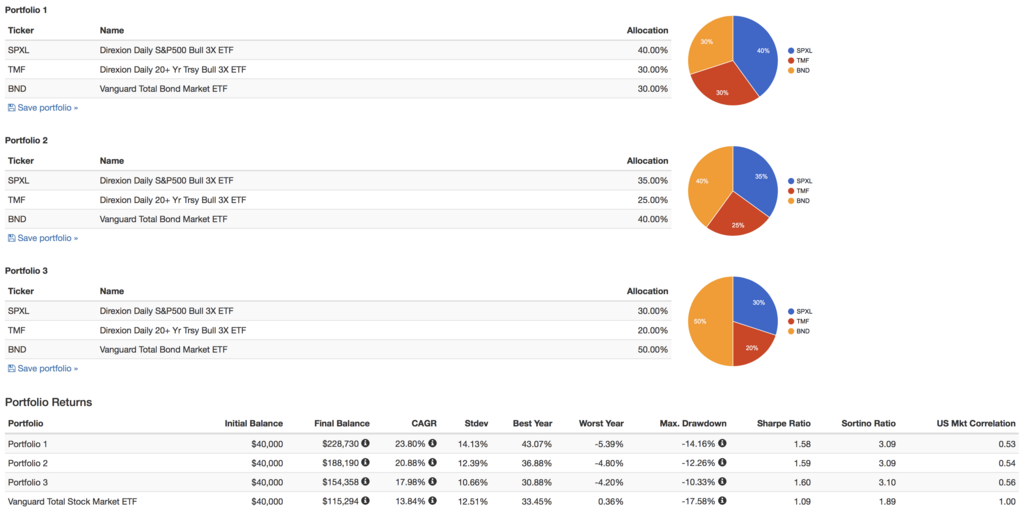Click info icon beside Portfolio 3 final balance
Screen dimensions: 1024x512
pos(365,482)
